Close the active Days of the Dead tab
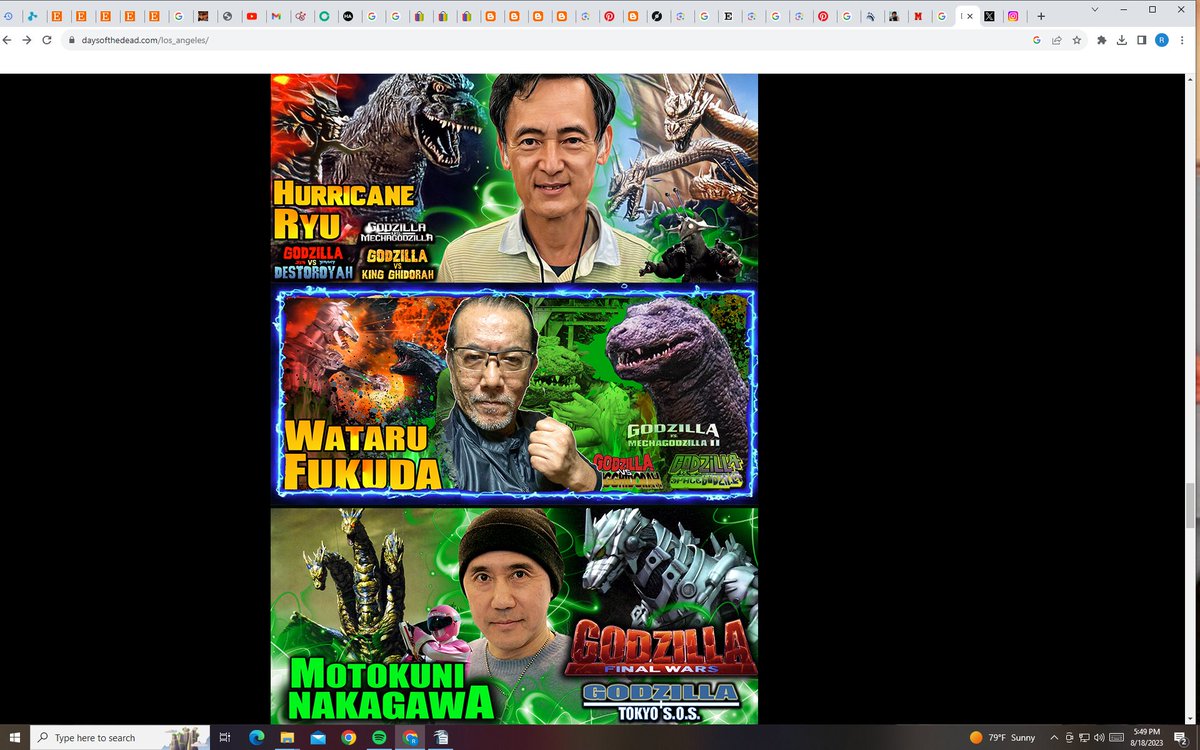 pyautogui.click(x=970, y=16)
